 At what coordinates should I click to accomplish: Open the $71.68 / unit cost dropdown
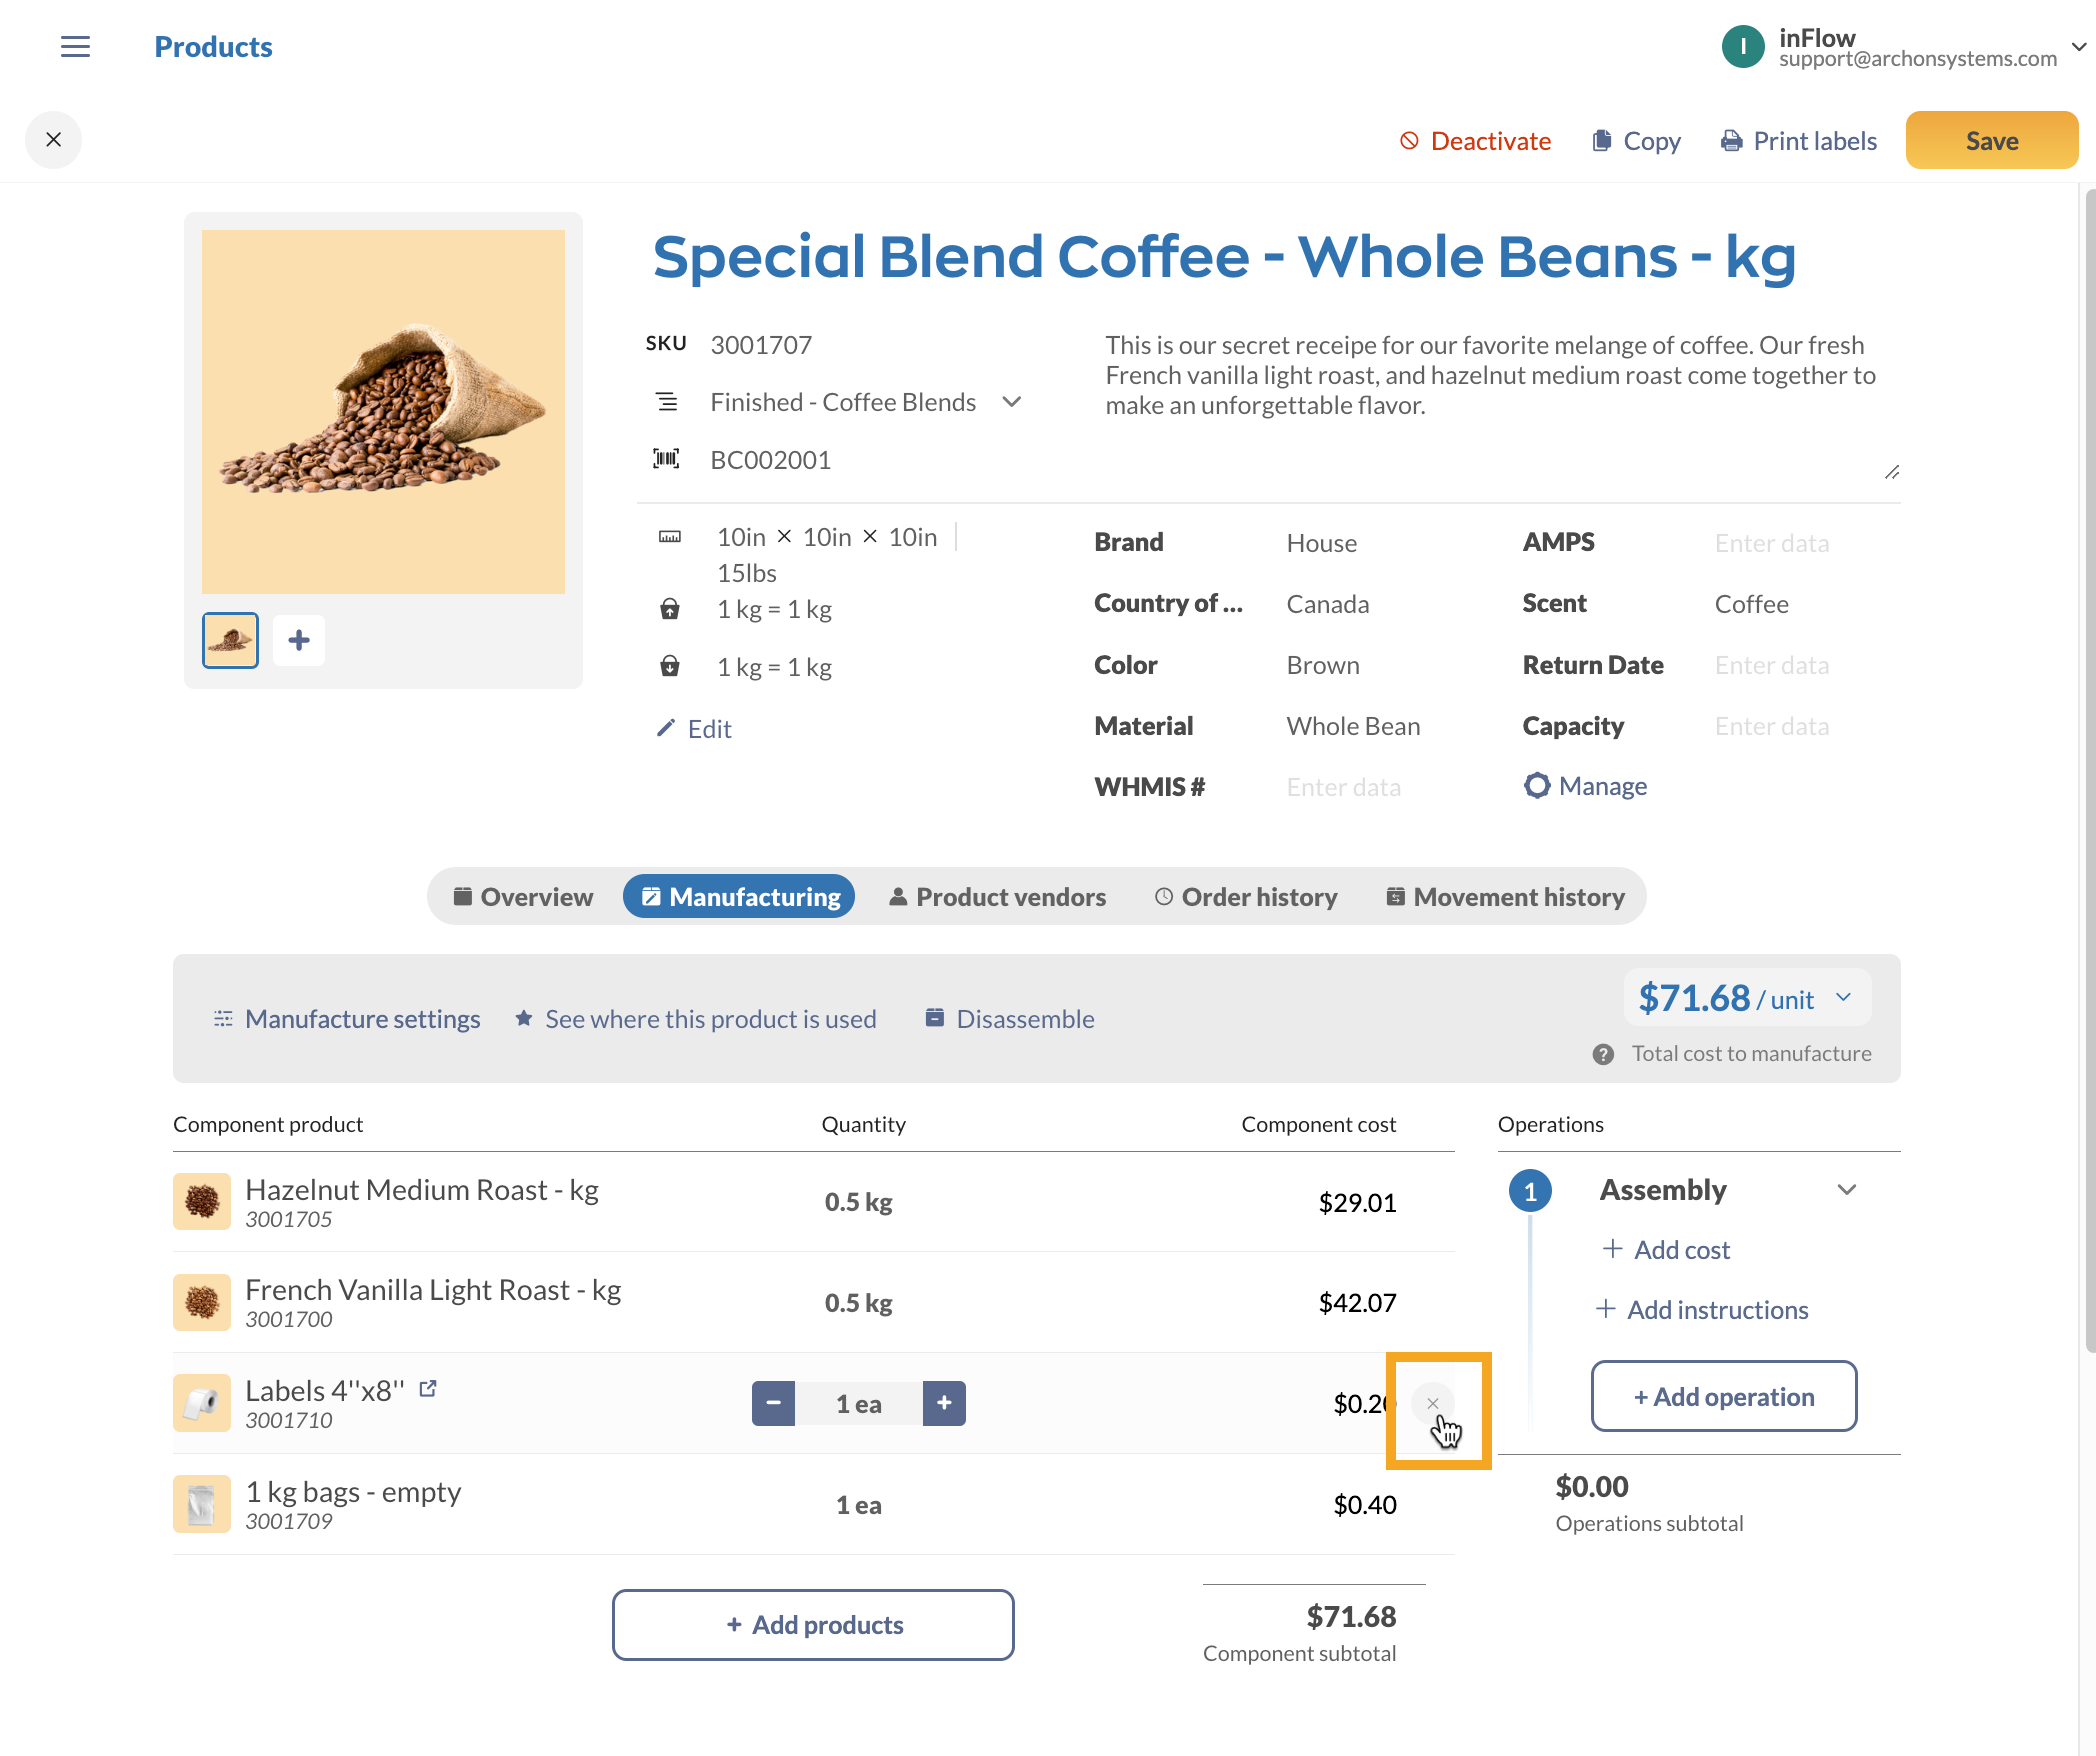coord(1844,998)
